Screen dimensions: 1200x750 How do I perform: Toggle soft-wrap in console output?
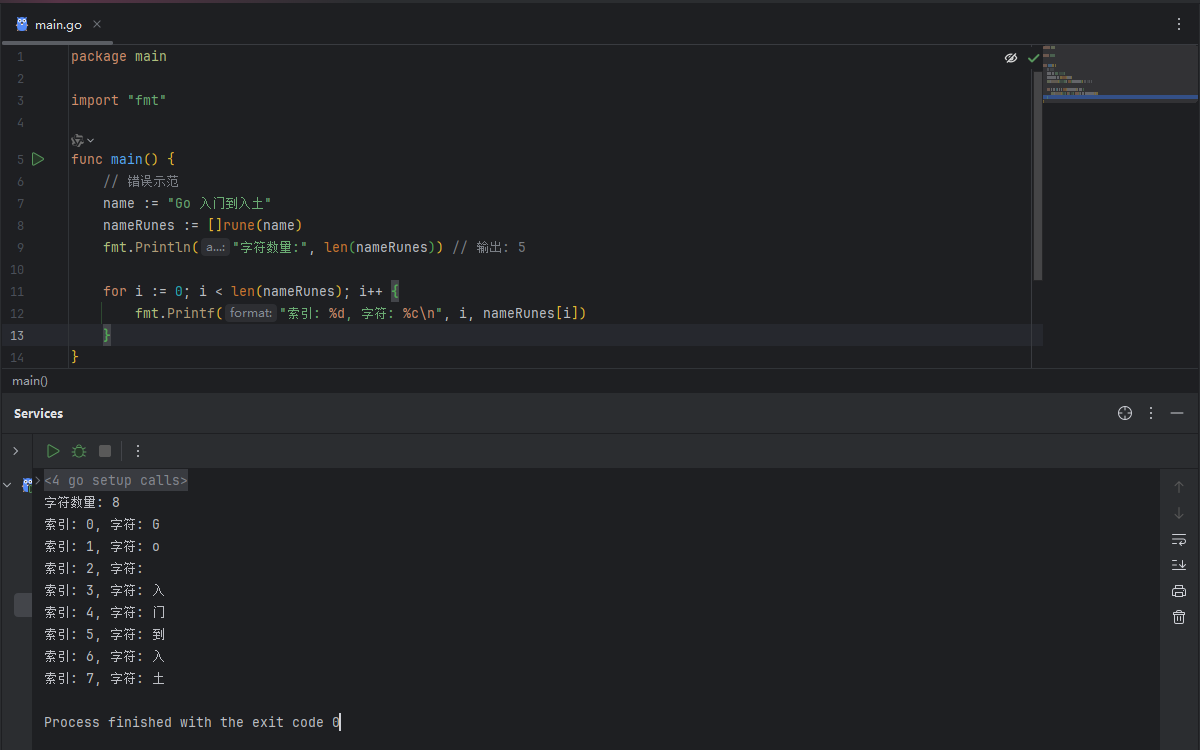click(1179, 539)
